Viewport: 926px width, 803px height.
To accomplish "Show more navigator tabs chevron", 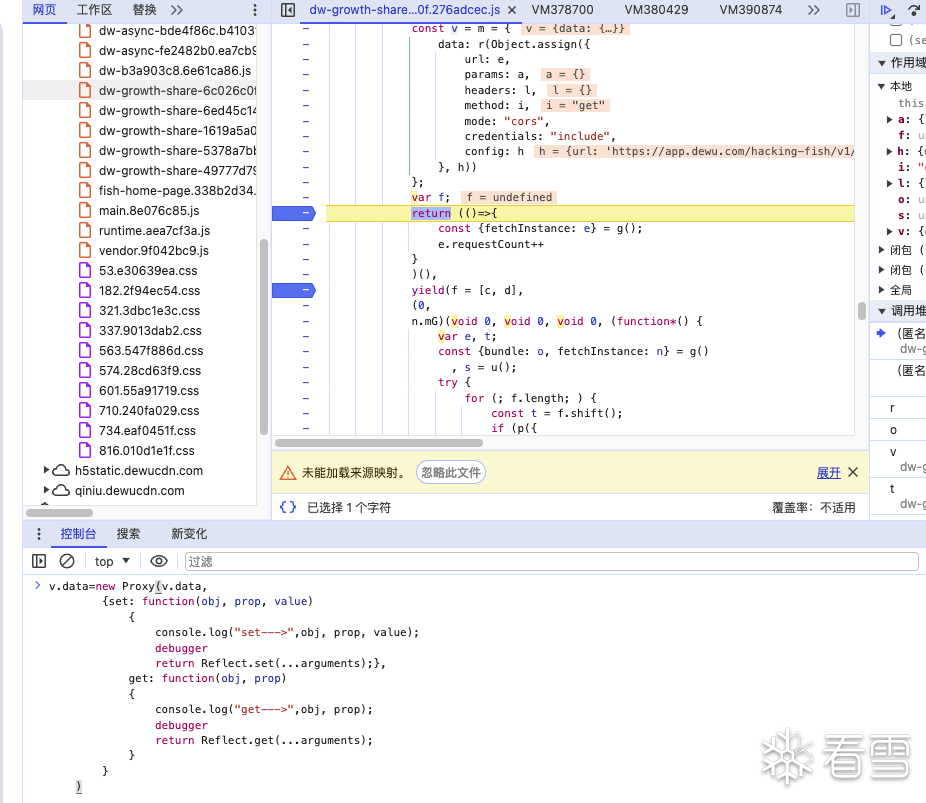I will pos(177,10).
